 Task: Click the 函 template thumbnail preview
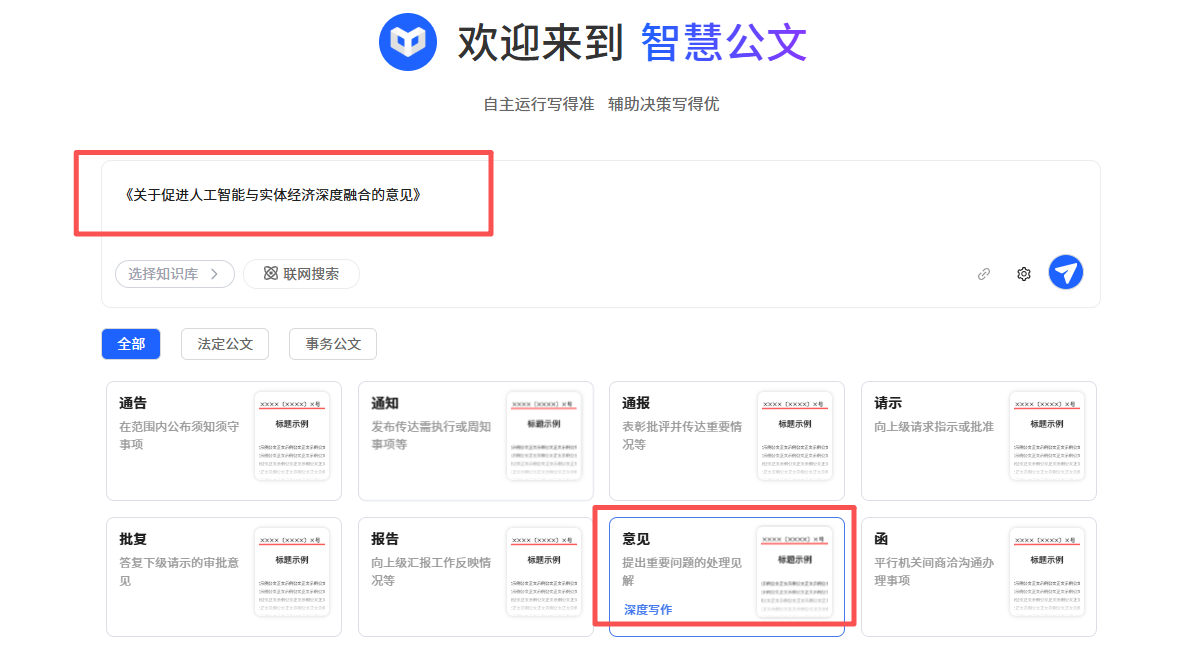click(1046, 571)
